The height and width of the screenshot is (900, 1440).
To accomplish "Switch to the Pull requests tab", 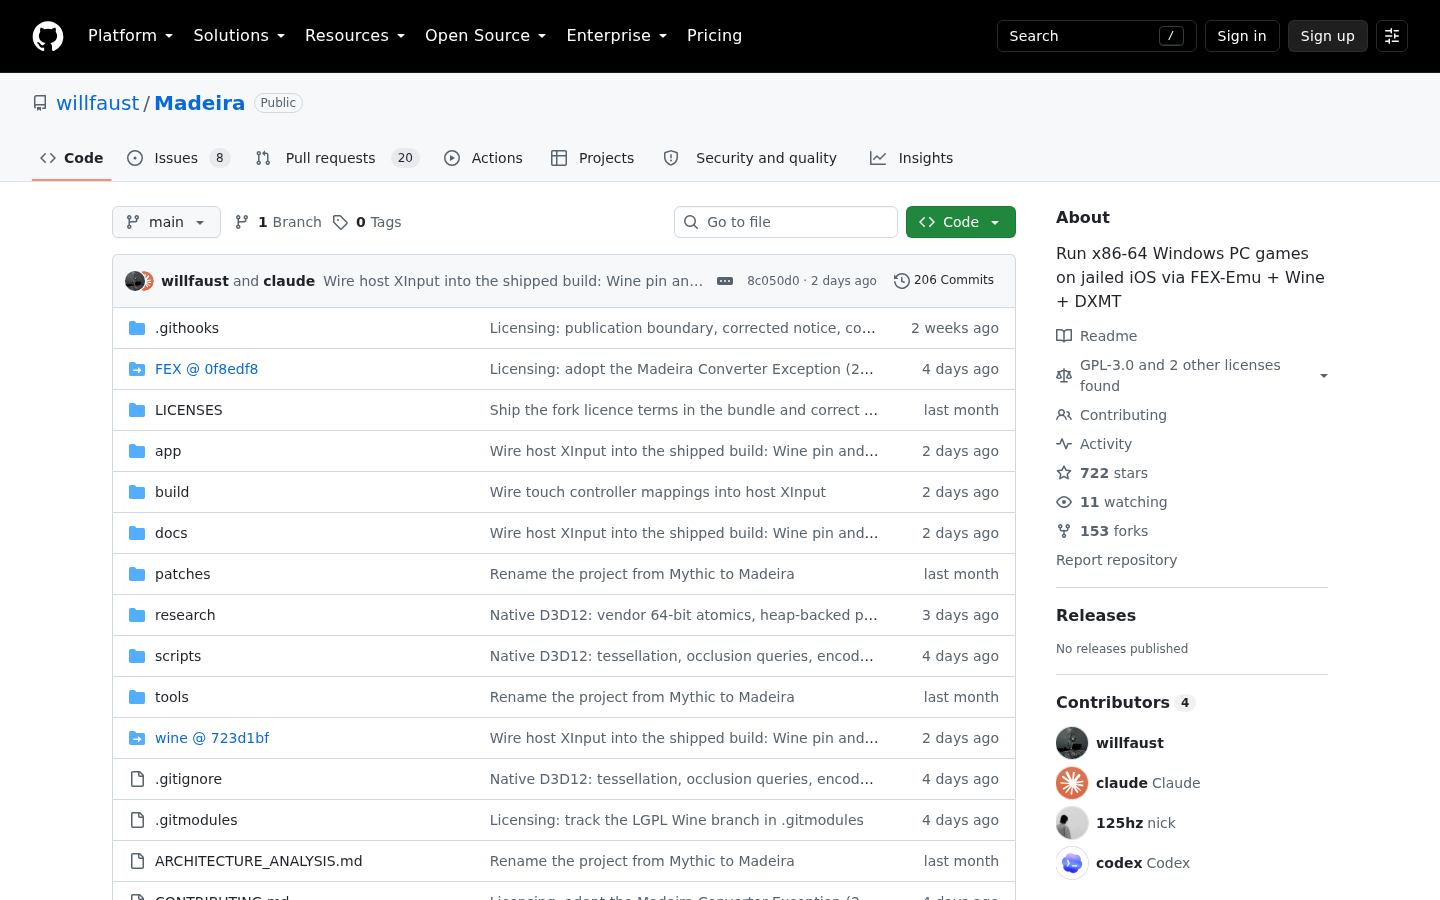I will click(x=337, y=158).
